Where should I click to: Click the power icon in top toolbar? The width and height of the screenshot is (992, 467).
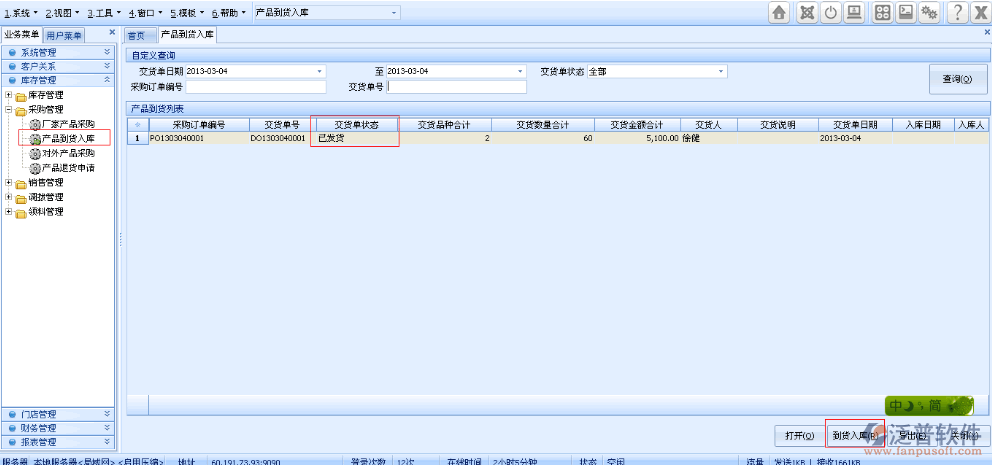pyautogui.click(x=831, y=12)
